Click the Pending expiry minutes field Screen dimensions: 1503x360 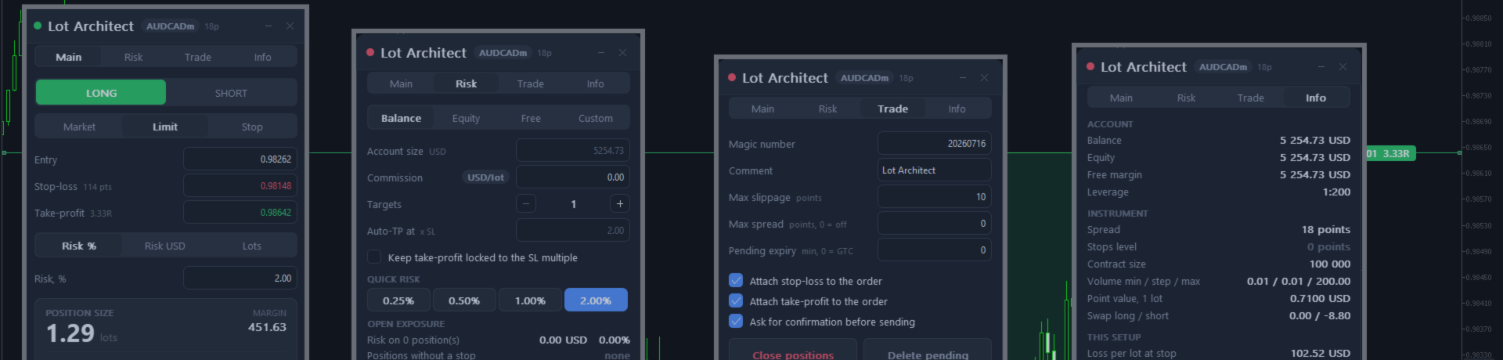tap(935, 250)
